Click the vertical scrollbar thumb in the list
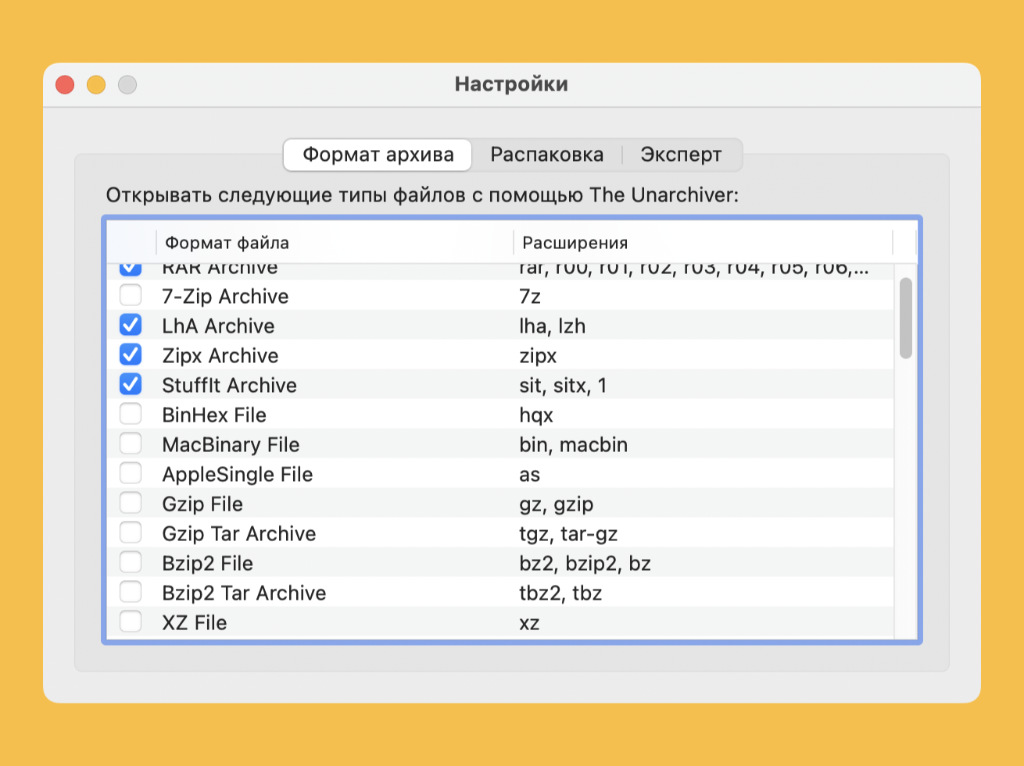 click(x=905, y=318)
